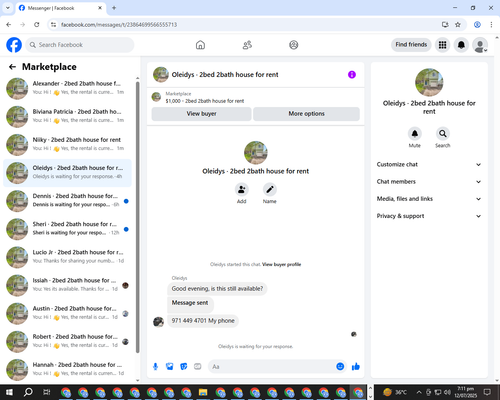500x400 pixels.
Task: Choose a GIF icon
Action: click(198, 367)
